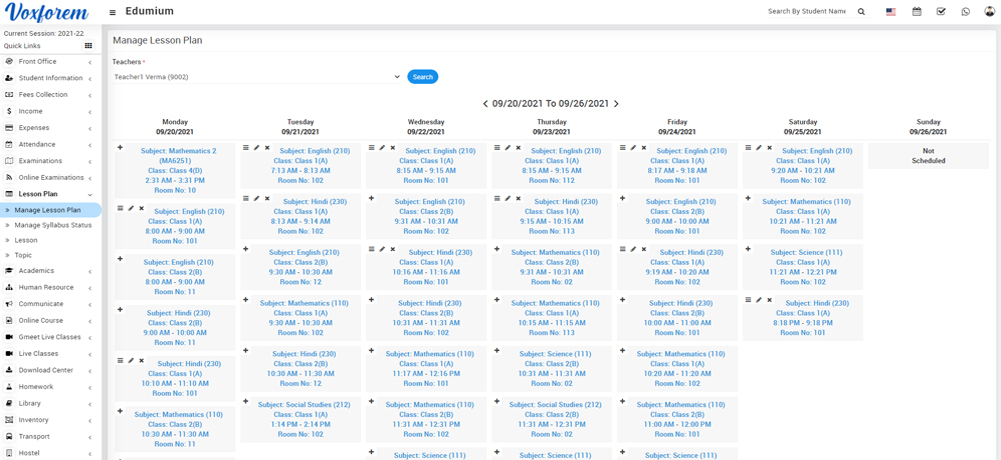Go to previous week using left chevron
The width and height of the screenshot is (1001, 460).
tap(486, 103)
